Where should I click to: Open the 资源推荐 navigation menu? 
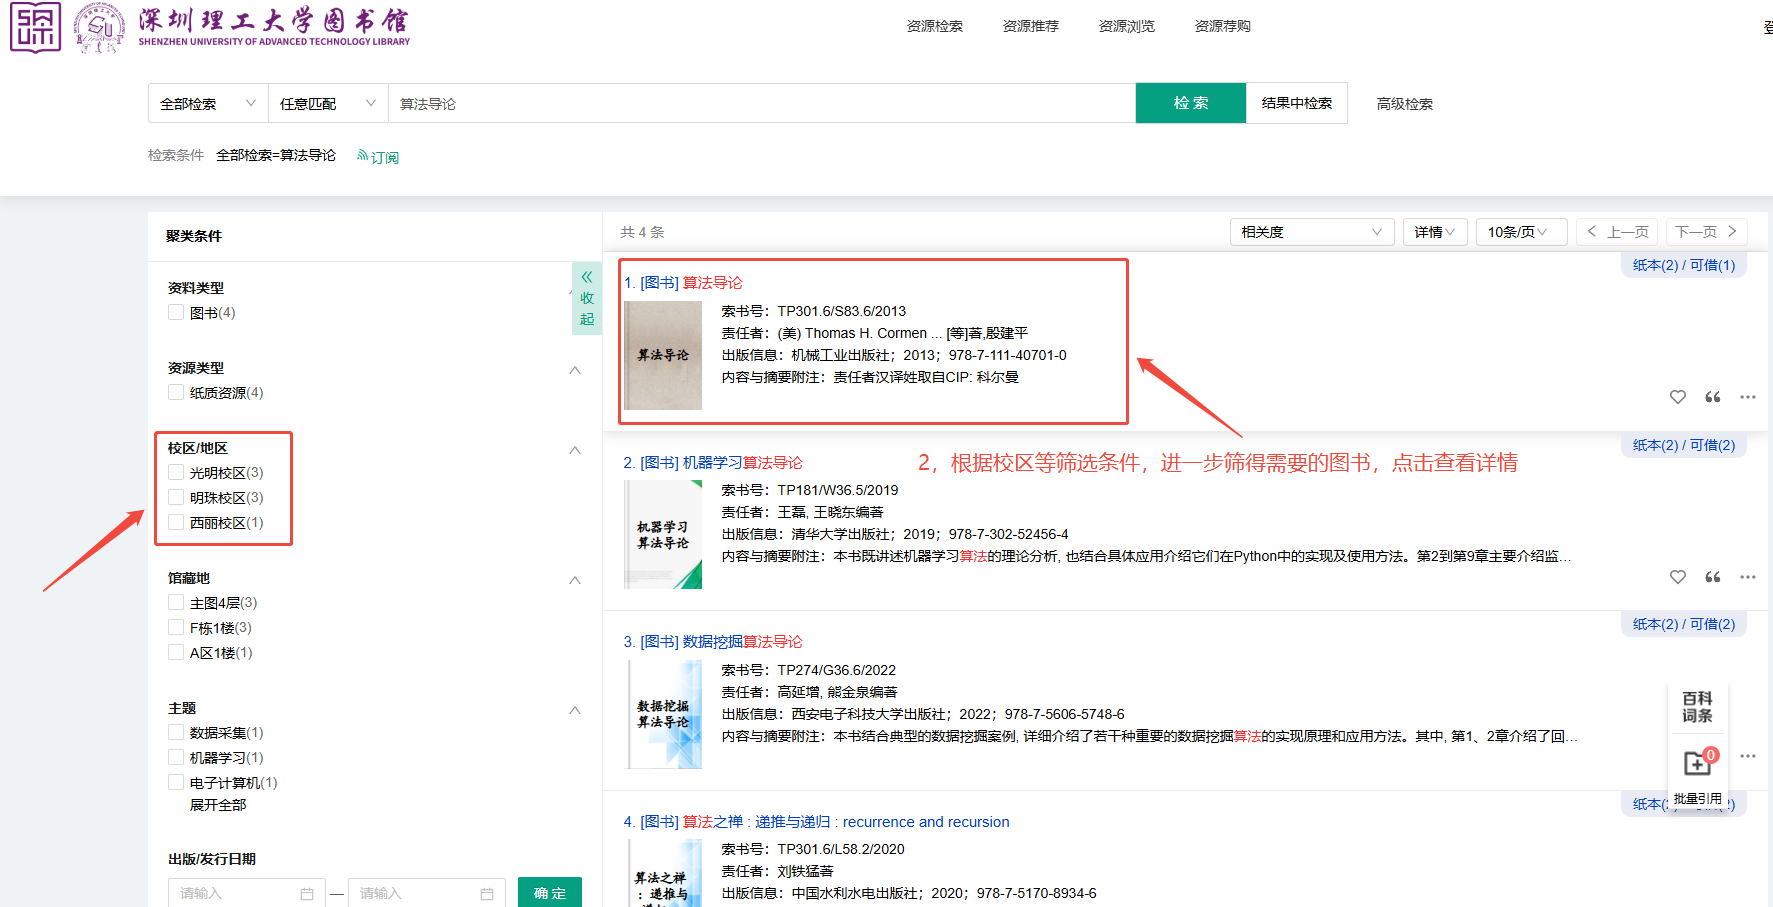pos(1030,26)
